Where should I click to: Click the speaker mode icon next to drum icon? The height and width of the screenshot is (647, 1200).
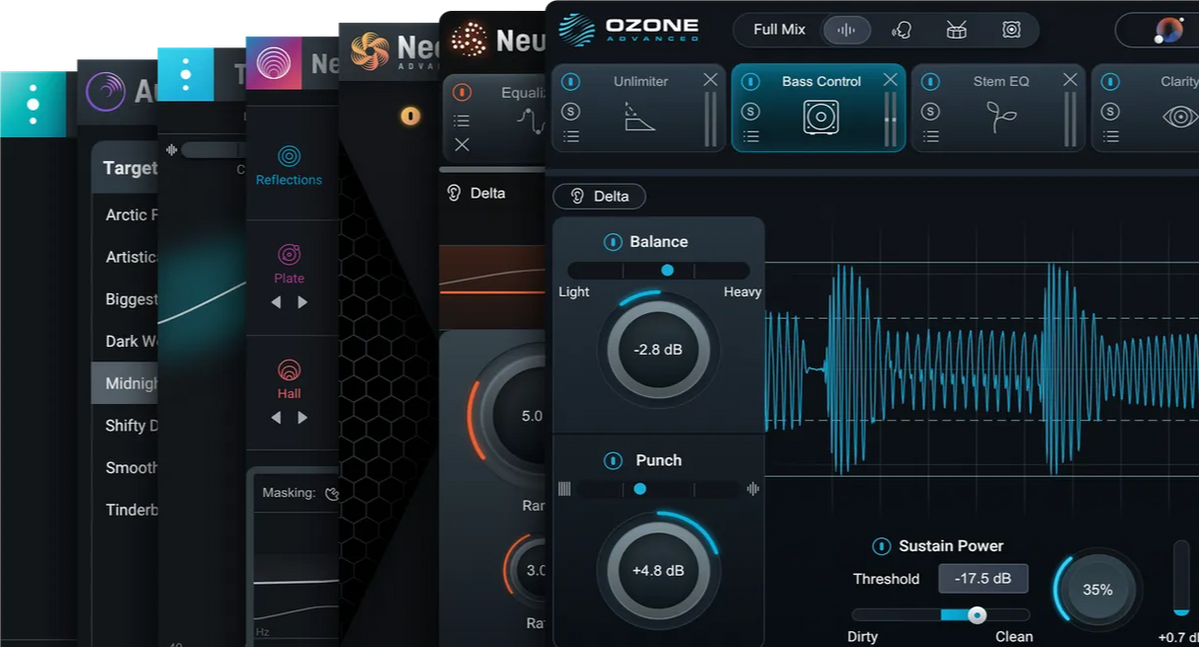1010,30
